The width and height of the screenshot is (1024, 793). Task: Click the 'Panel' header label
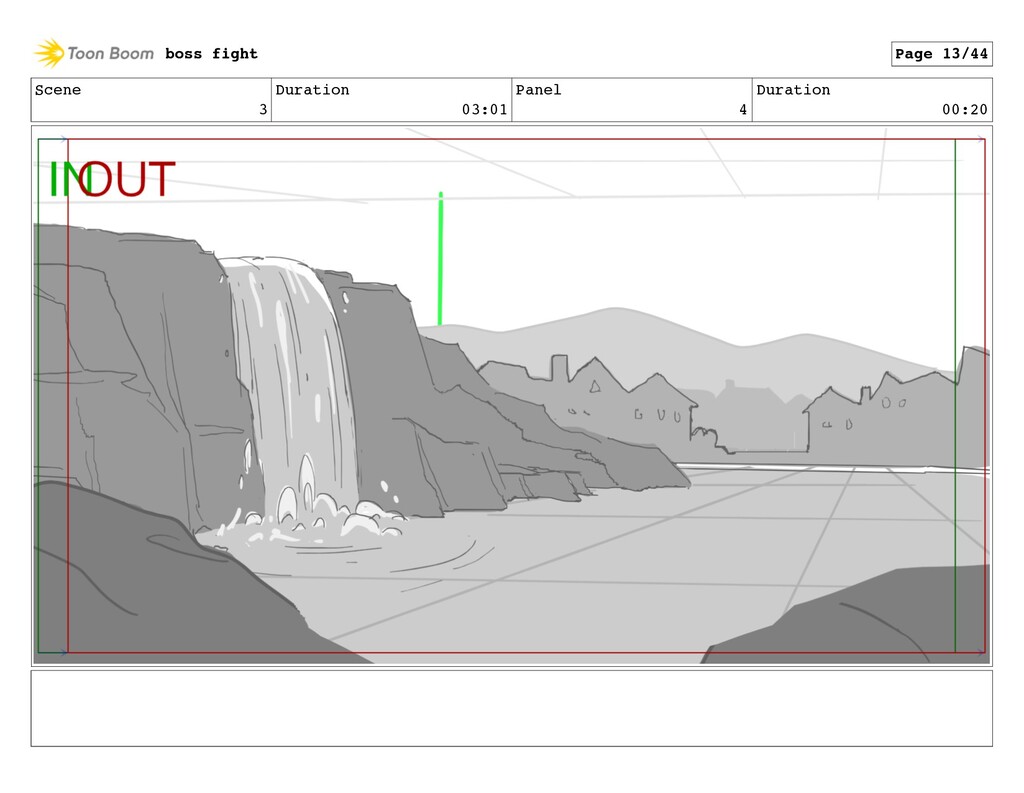pyautogui.click(x=538, y=89)
